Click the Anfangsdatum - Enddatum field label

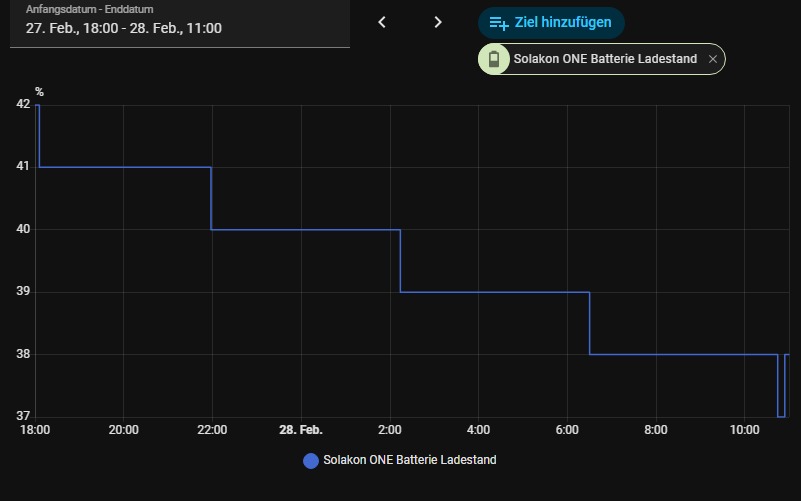point(76,9)
